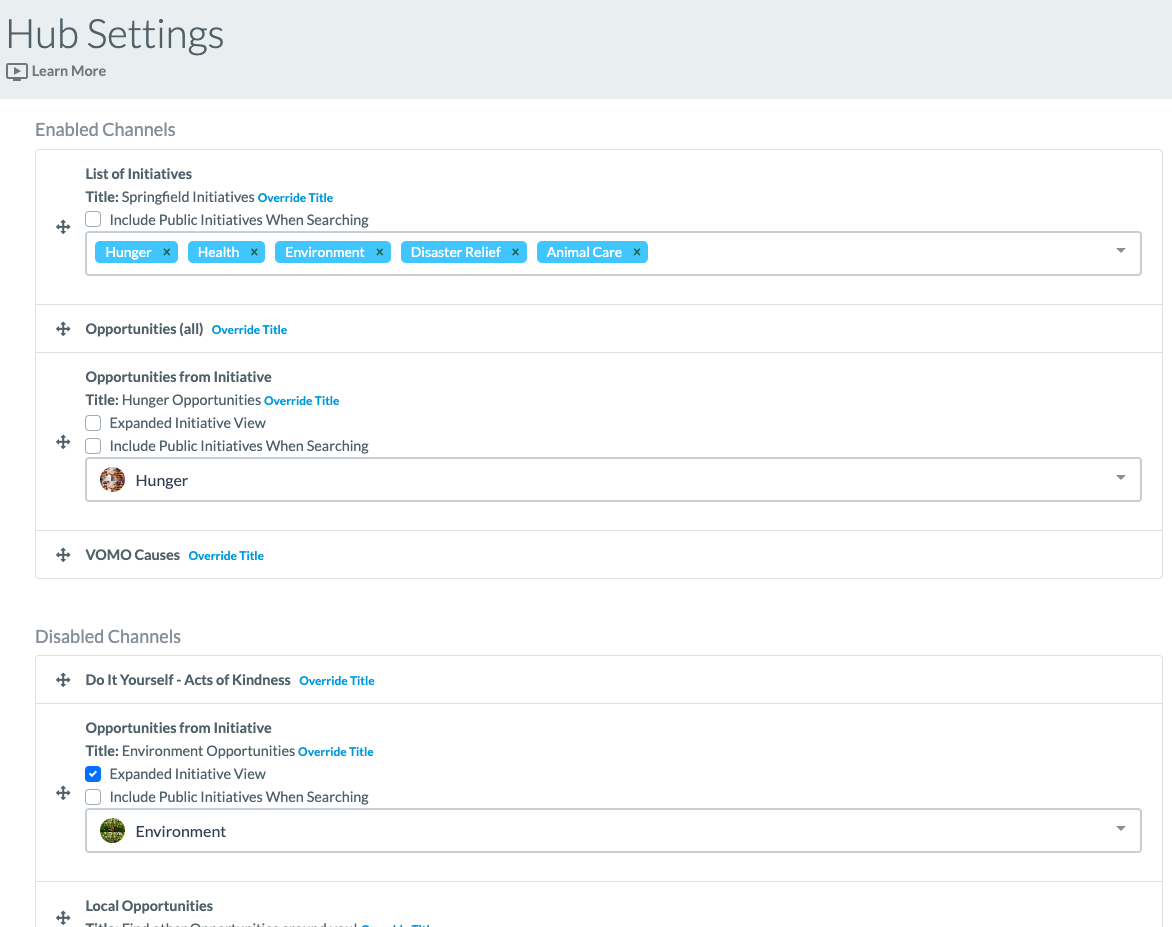Override Title for VOMO Causes
The width and height of the screenshot is (1172, 927).
point(226,556)
